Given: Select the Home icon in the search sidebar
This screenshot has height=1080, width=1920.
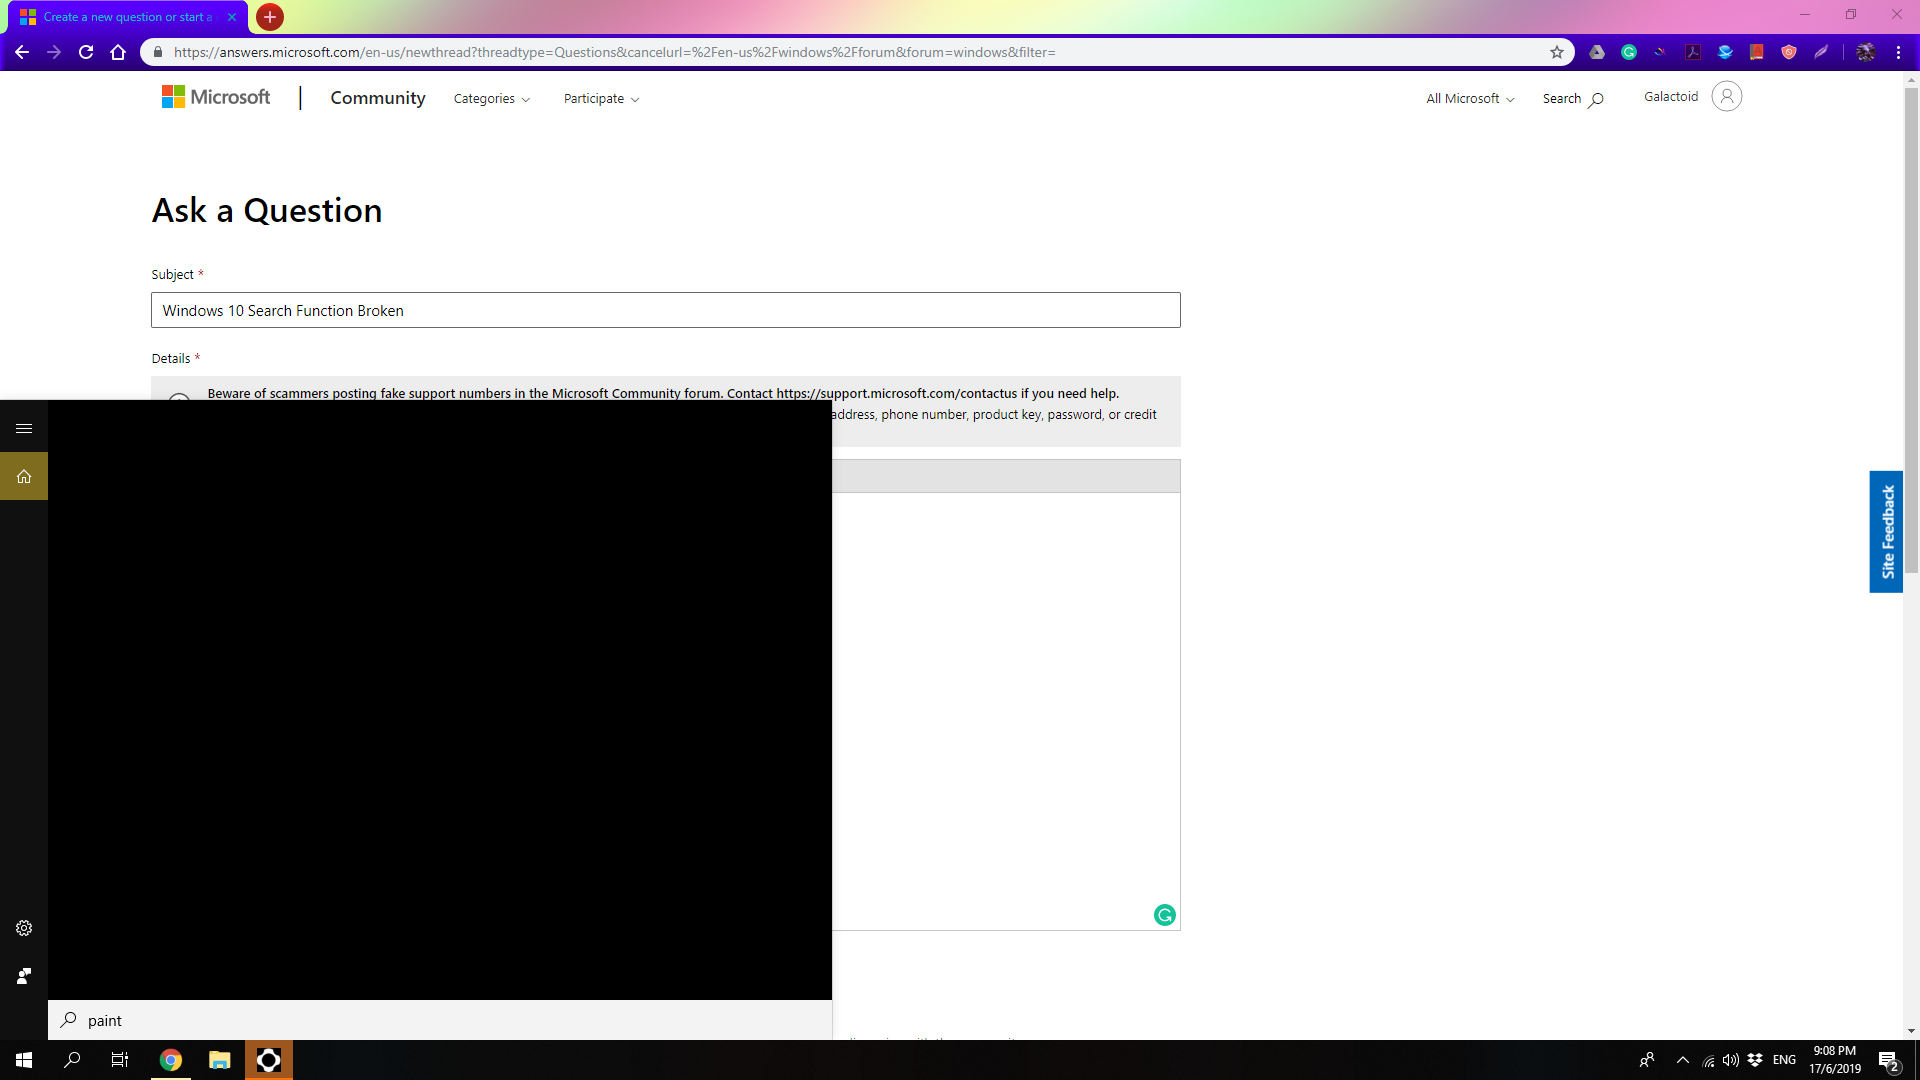Looking at the screenshot, I should (23, 476).
